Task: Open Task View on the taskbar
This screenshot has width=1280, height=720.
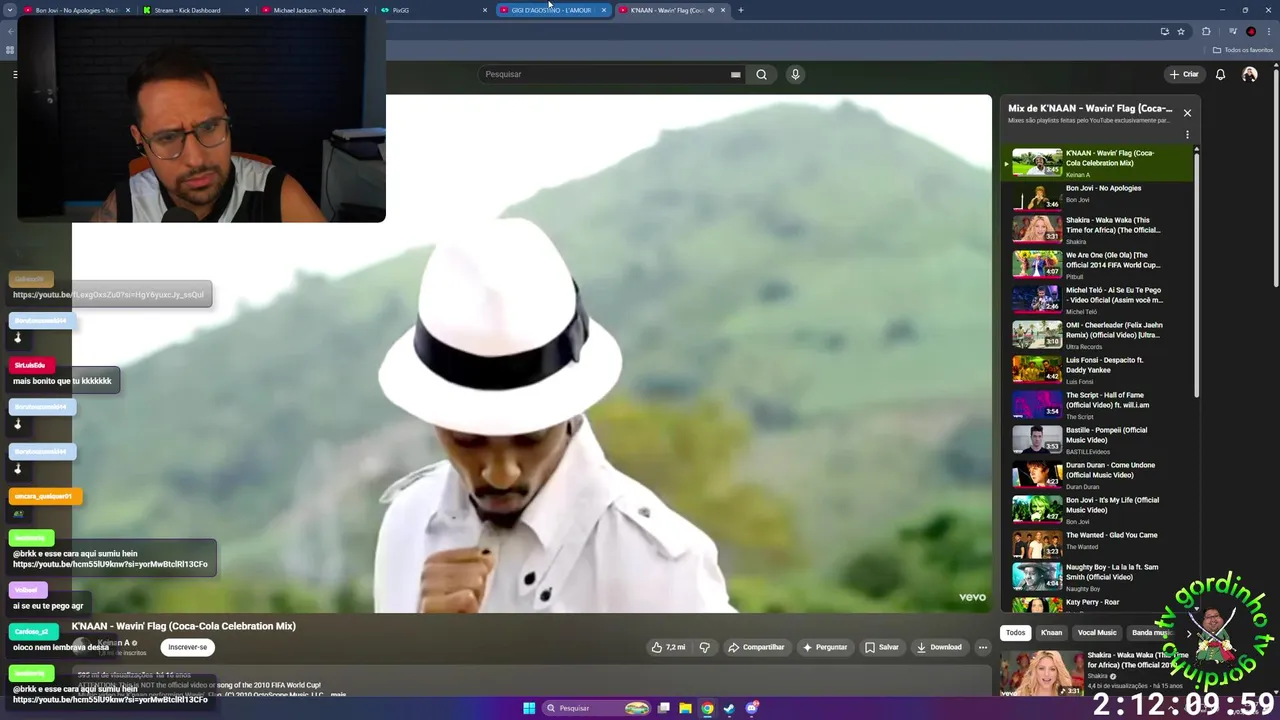Action: (663, 708)
